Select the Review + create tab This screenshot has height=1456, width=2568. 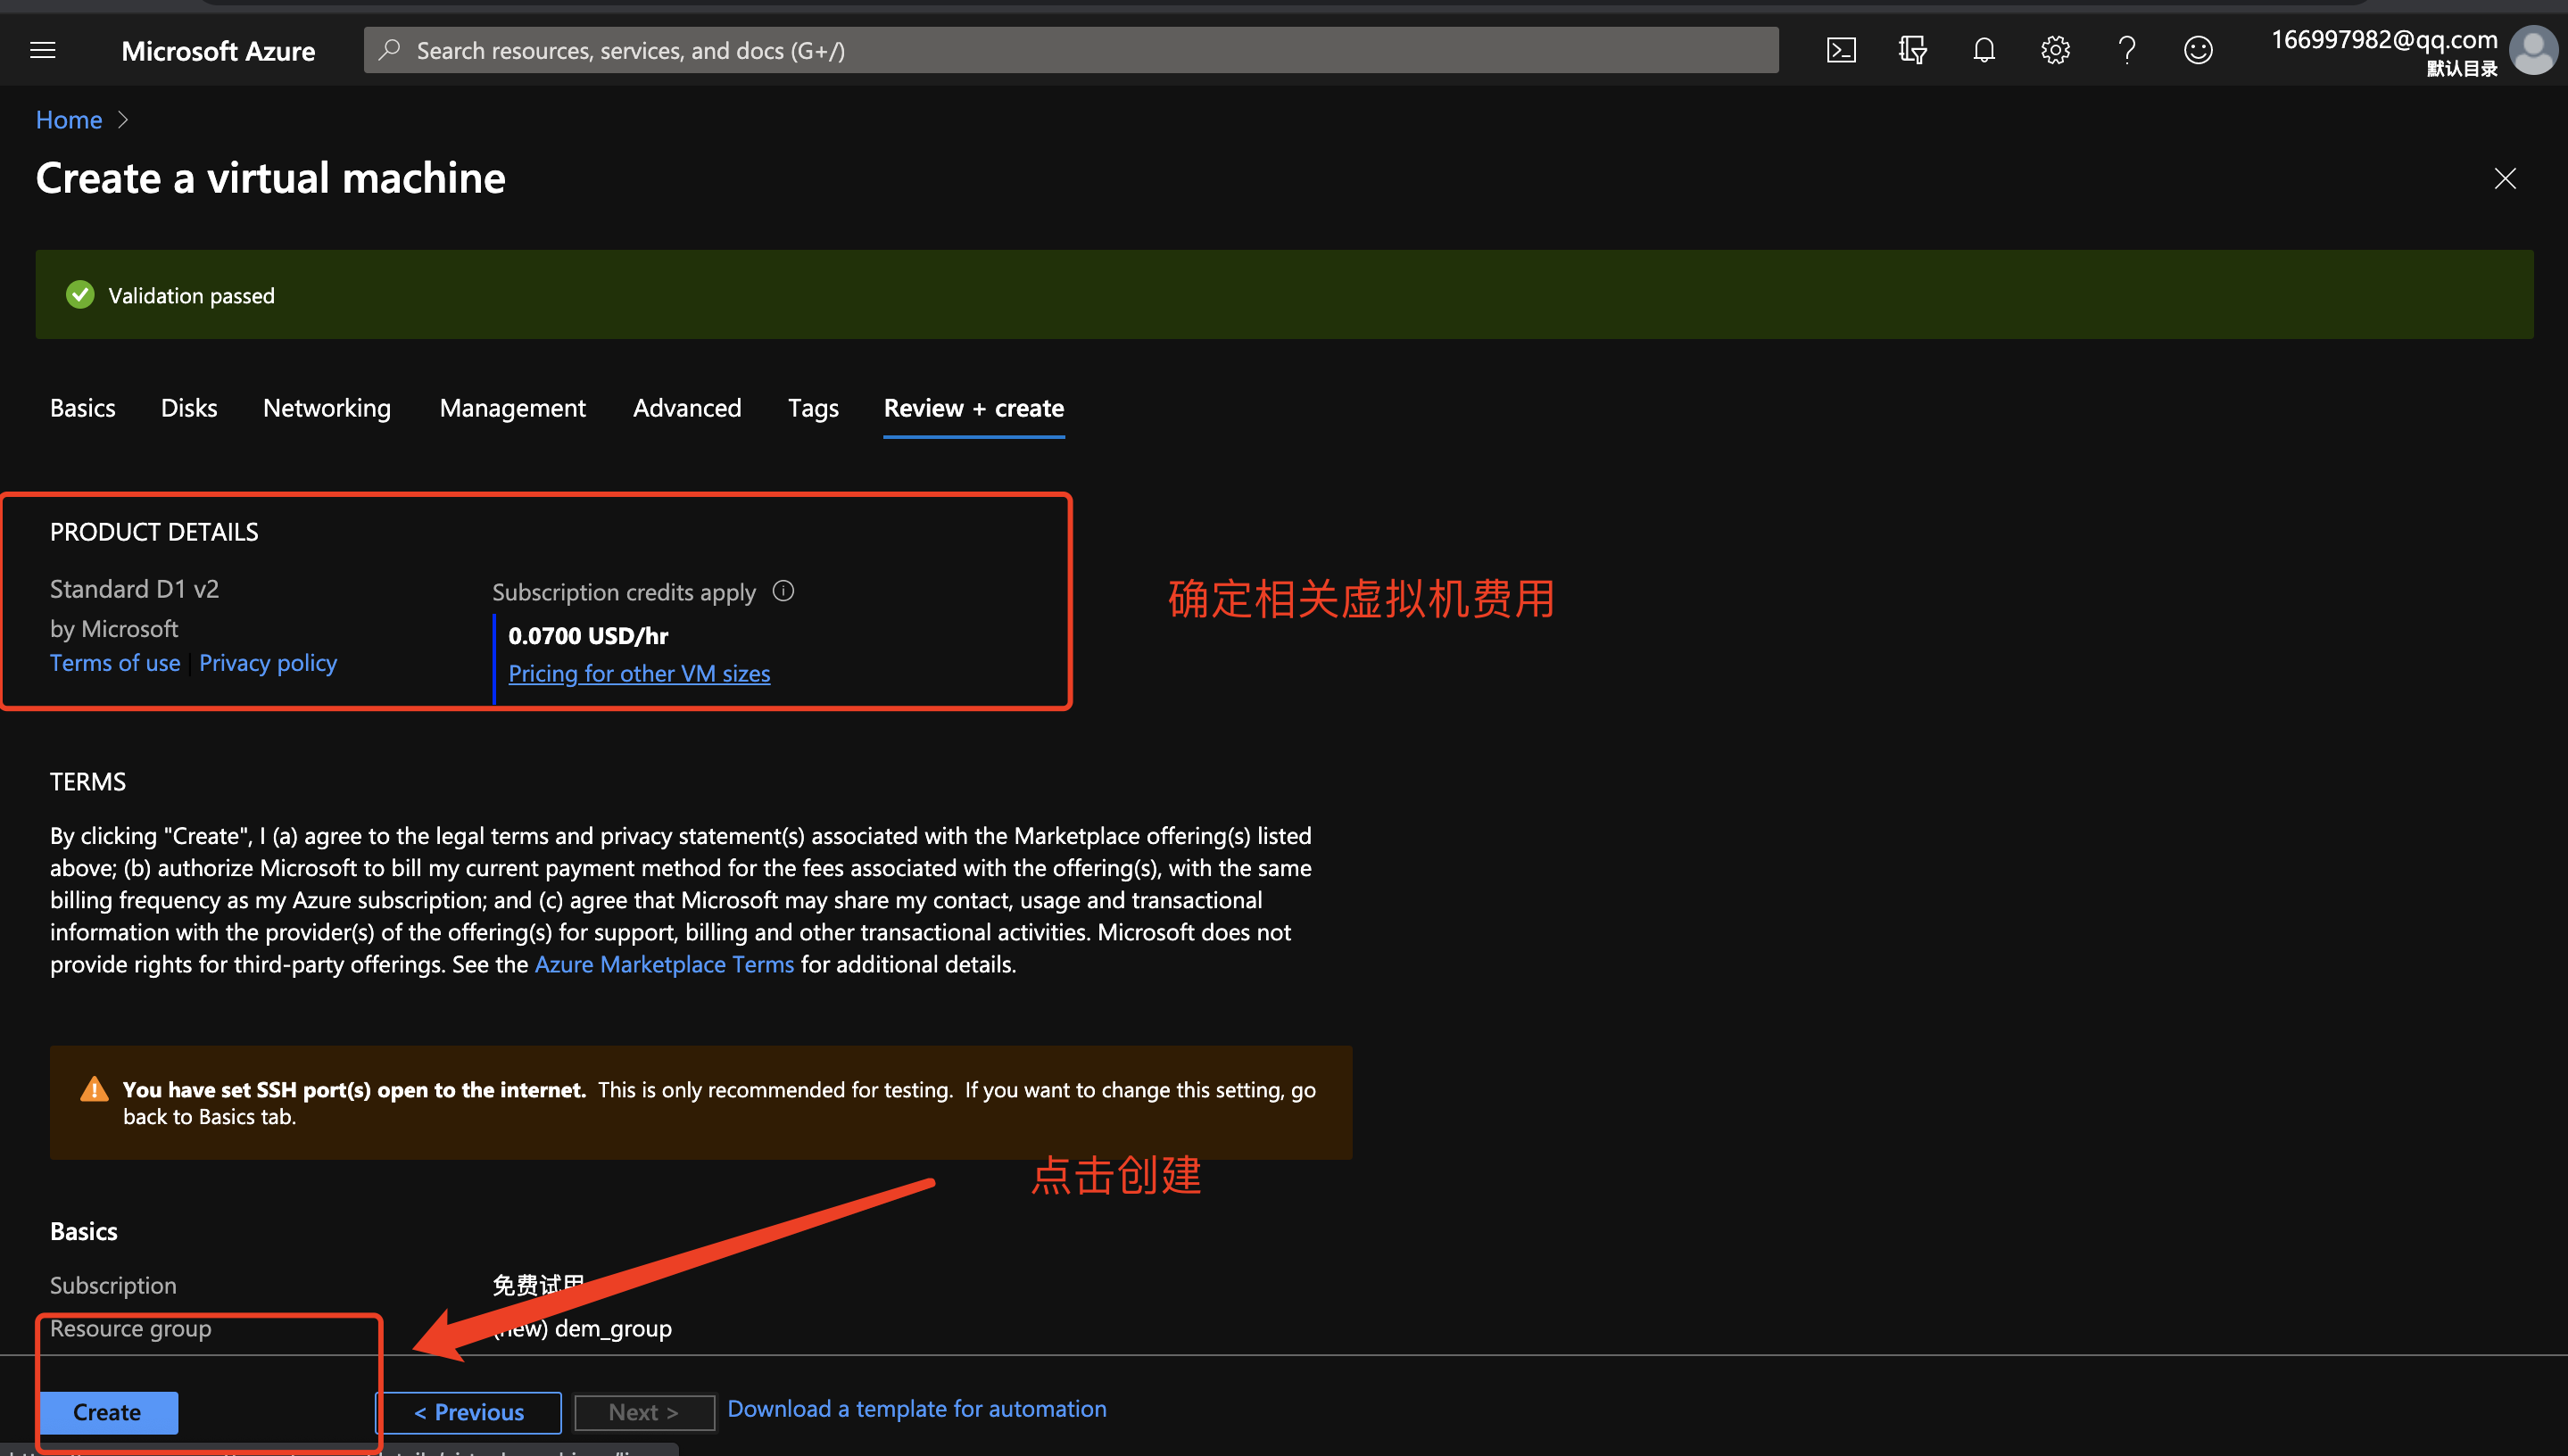tap(974, 408)
